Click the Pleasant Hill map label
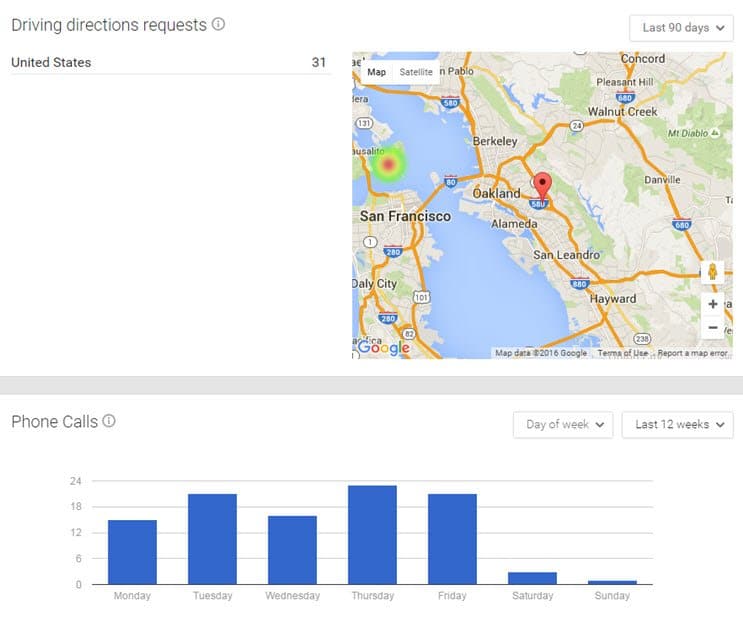This screenshot has height=635, width=743. [x=625, y=82]
